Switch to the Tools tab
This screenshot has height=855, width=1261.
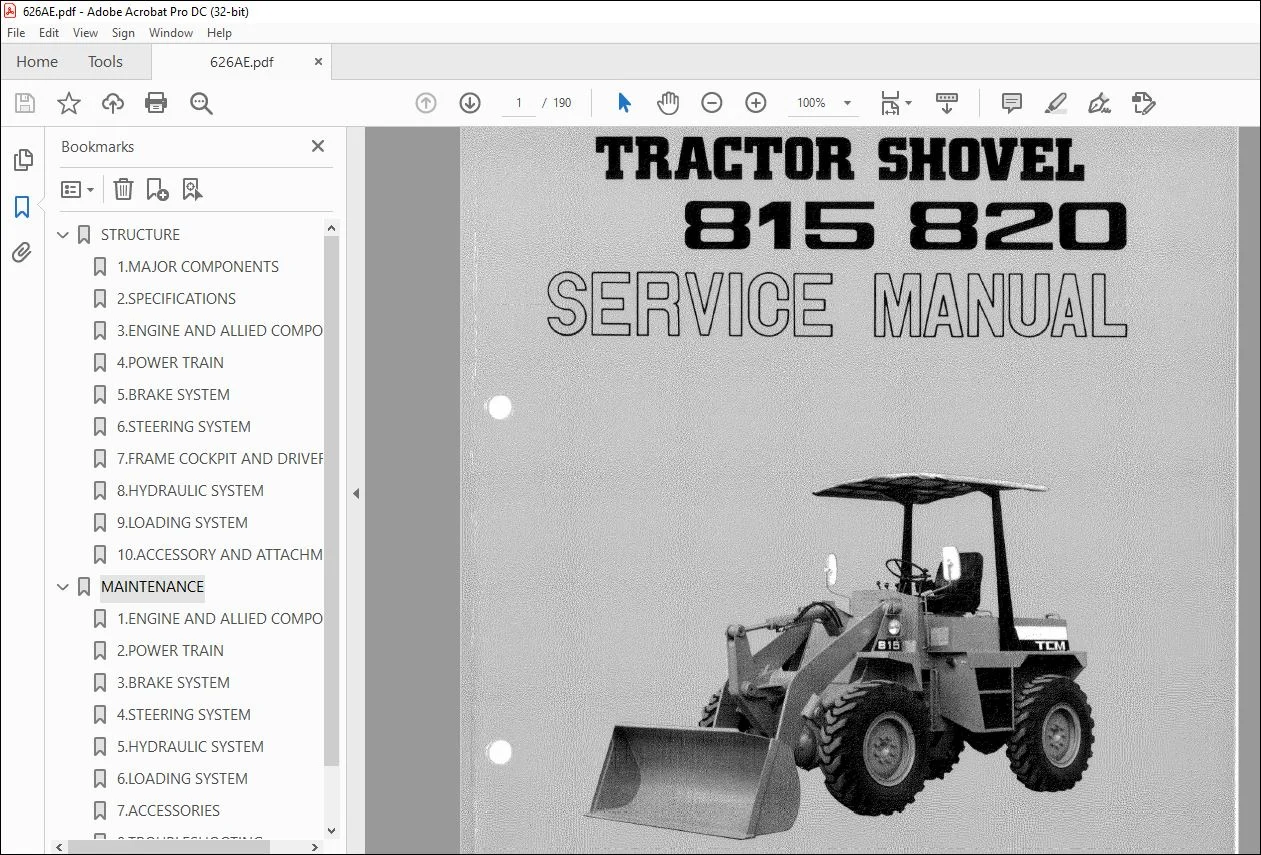click(105, 62)
